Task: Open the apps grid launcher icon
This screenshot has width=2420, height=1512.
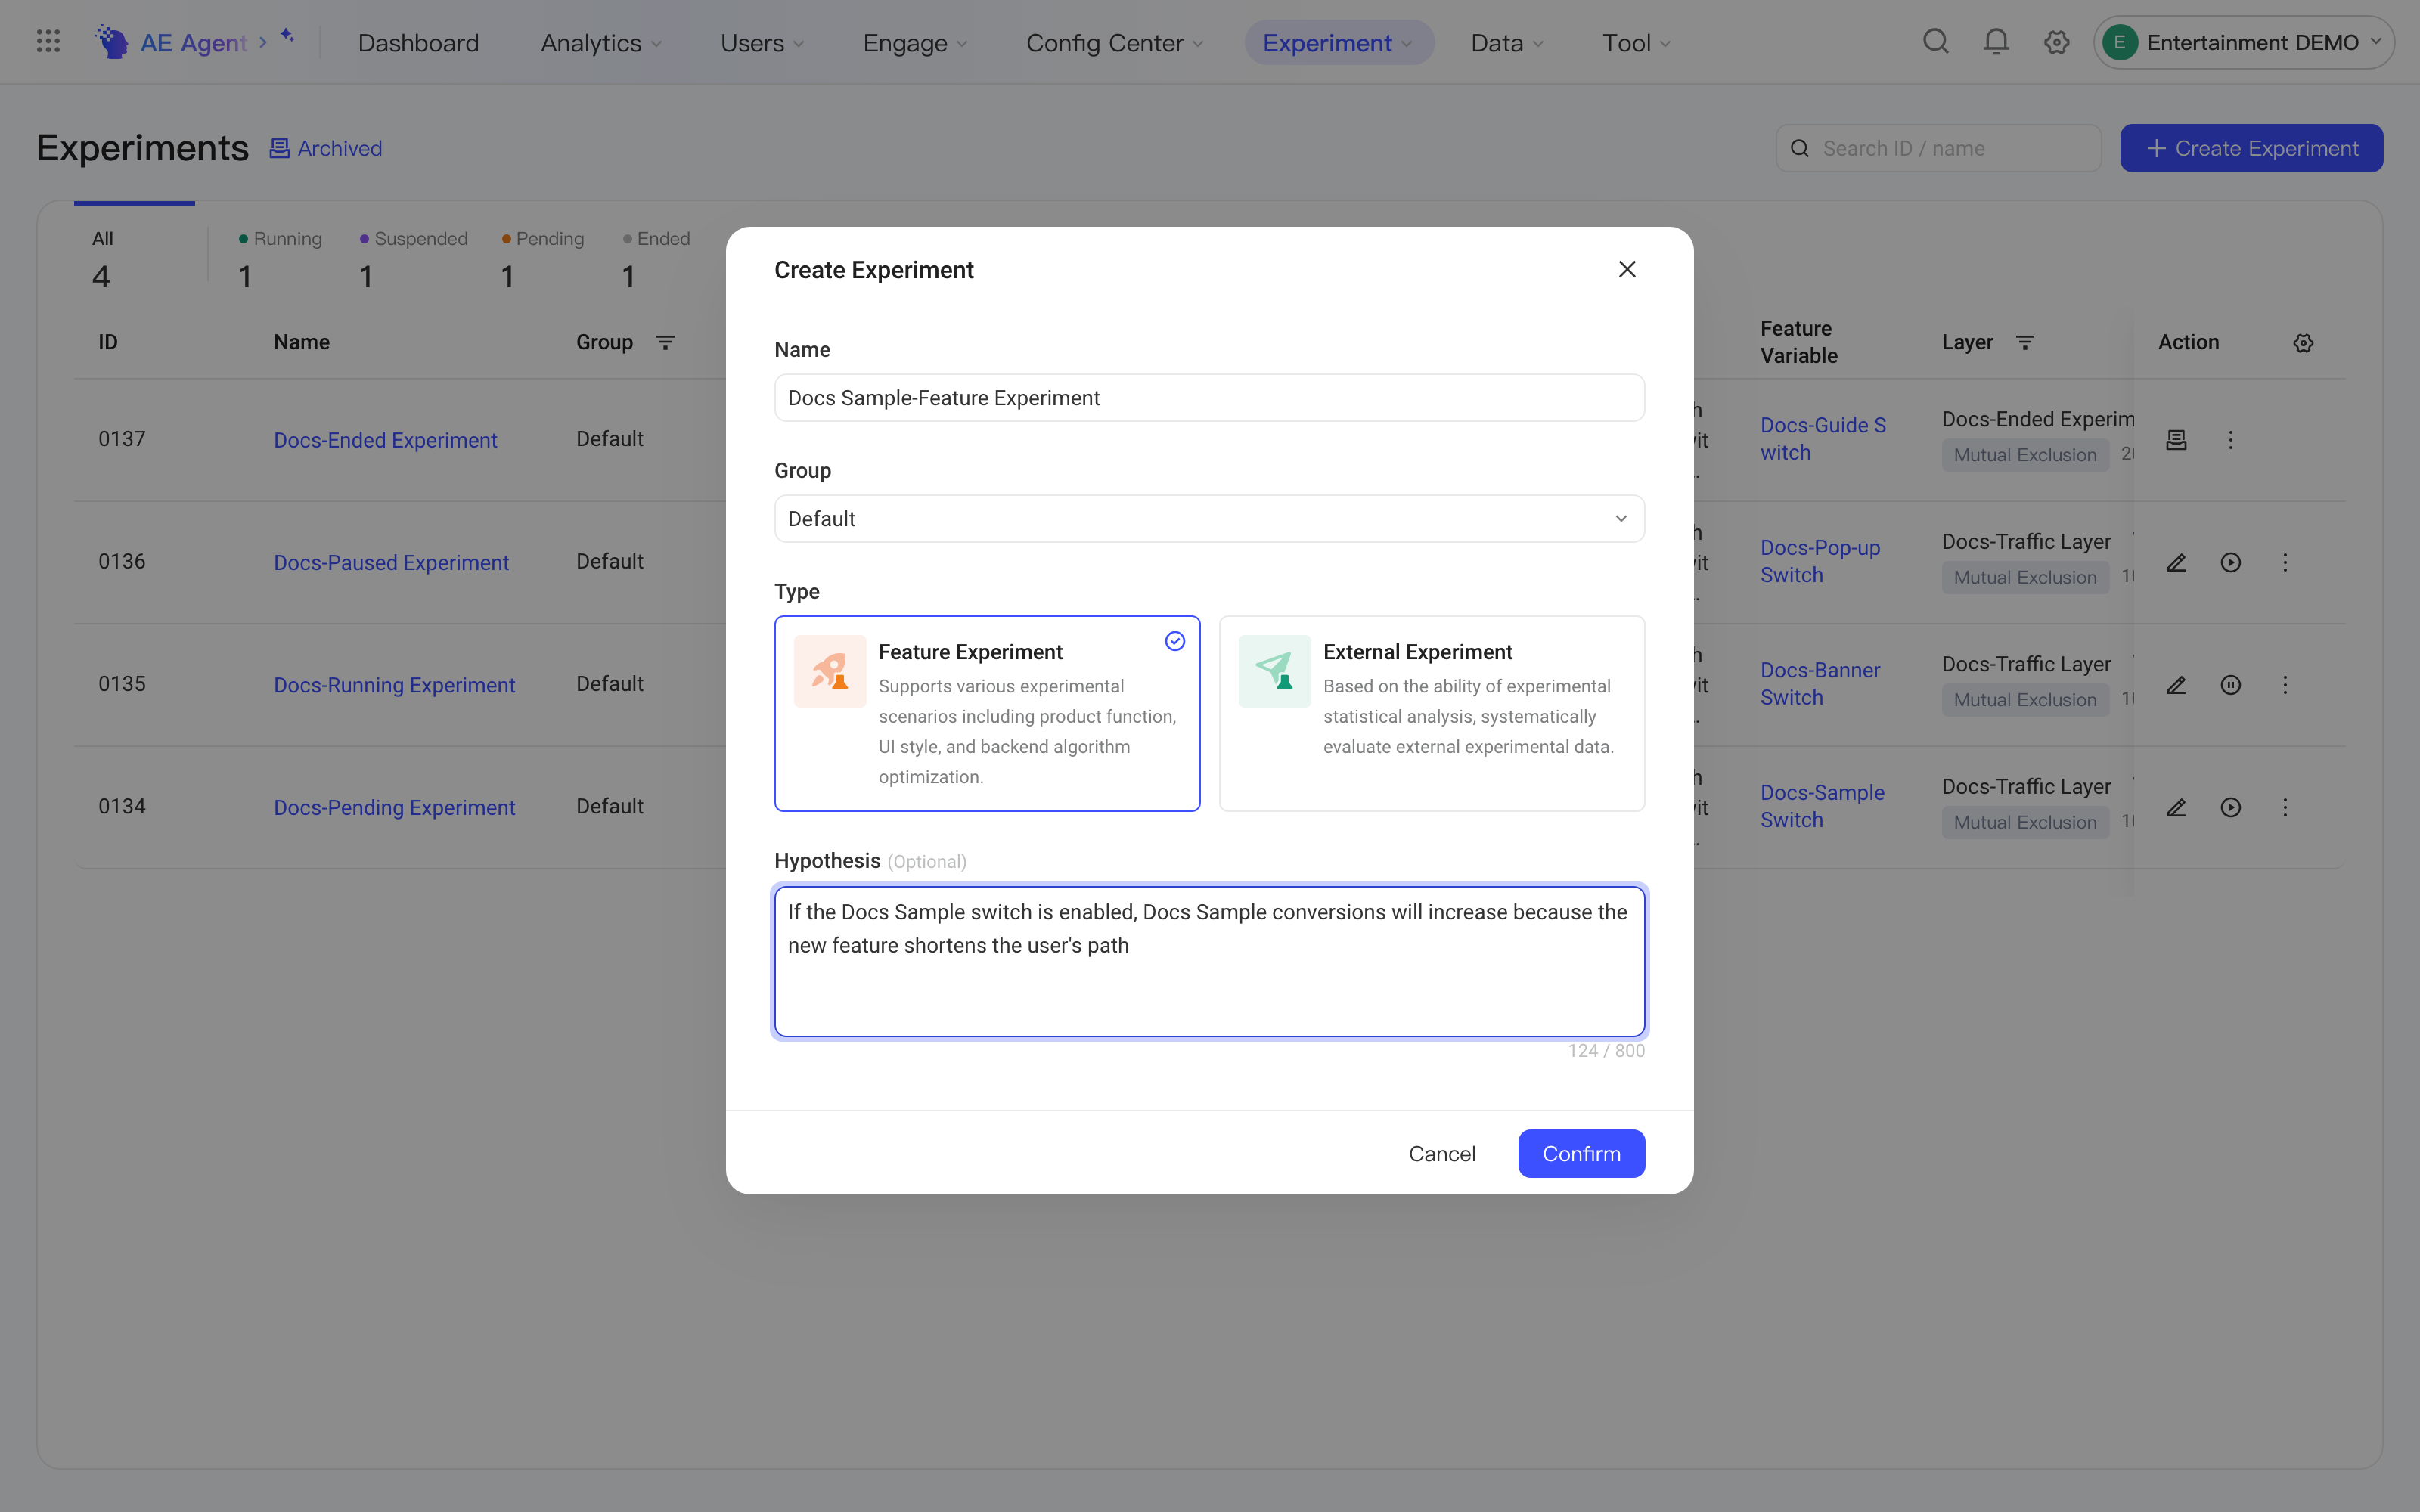Action: tap(48, 42)
